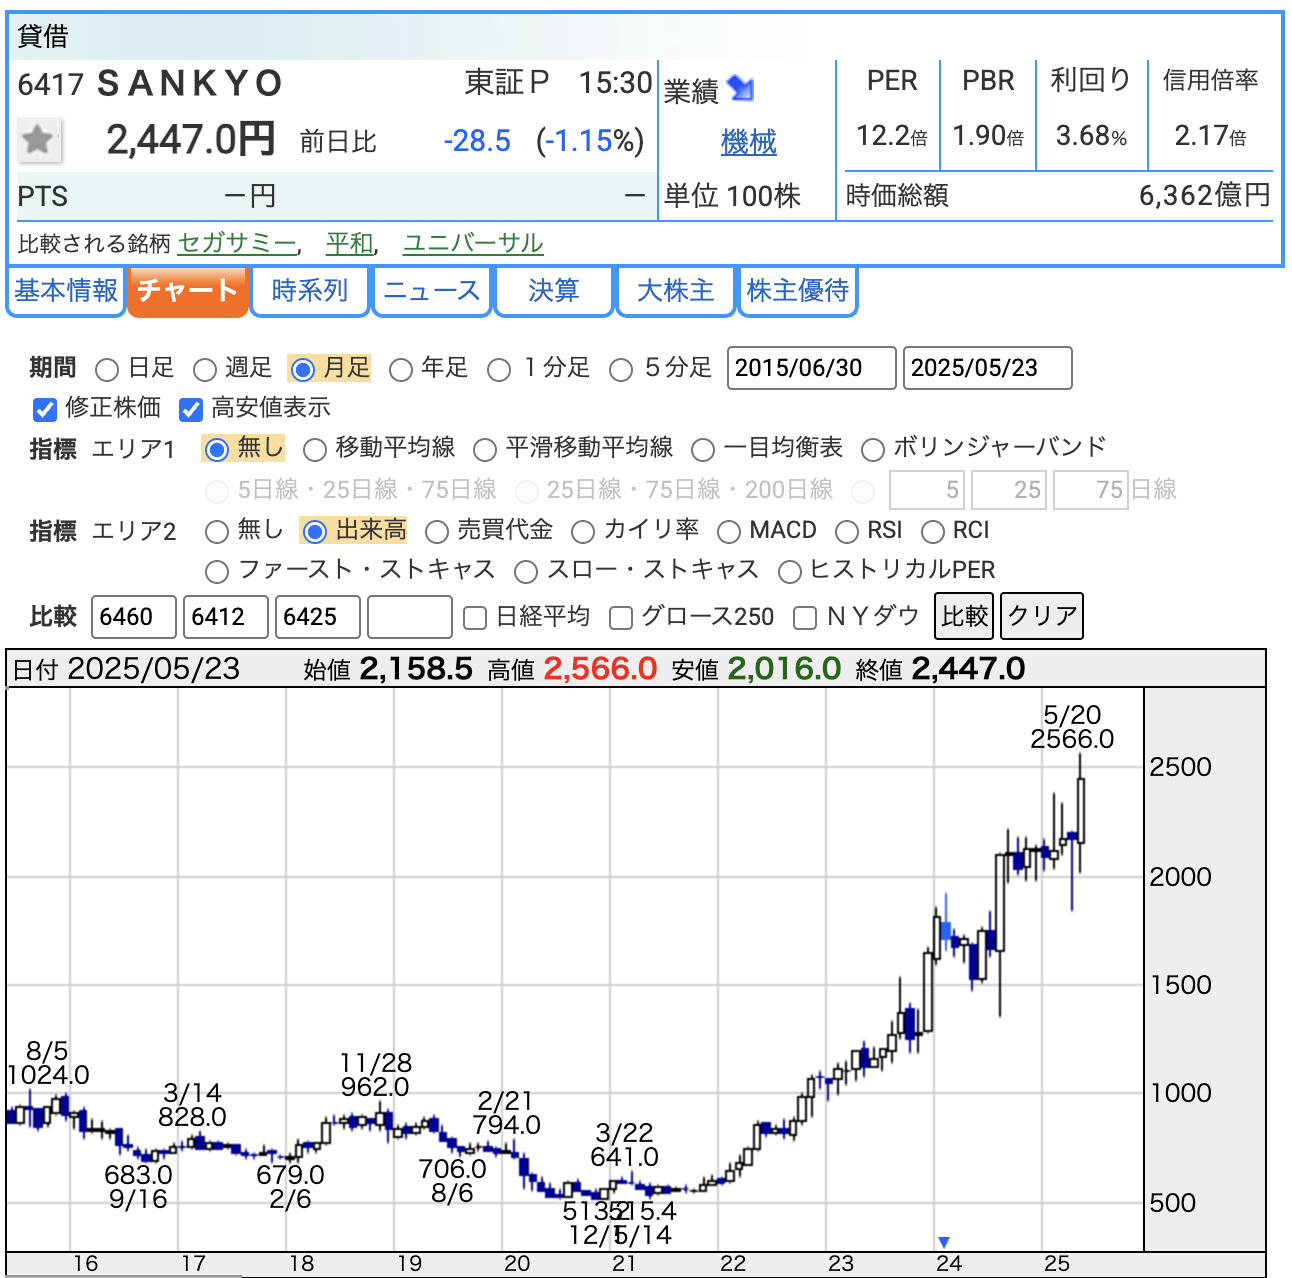Toggle the NYダウ comparison checkbox

tap(805, 618)
